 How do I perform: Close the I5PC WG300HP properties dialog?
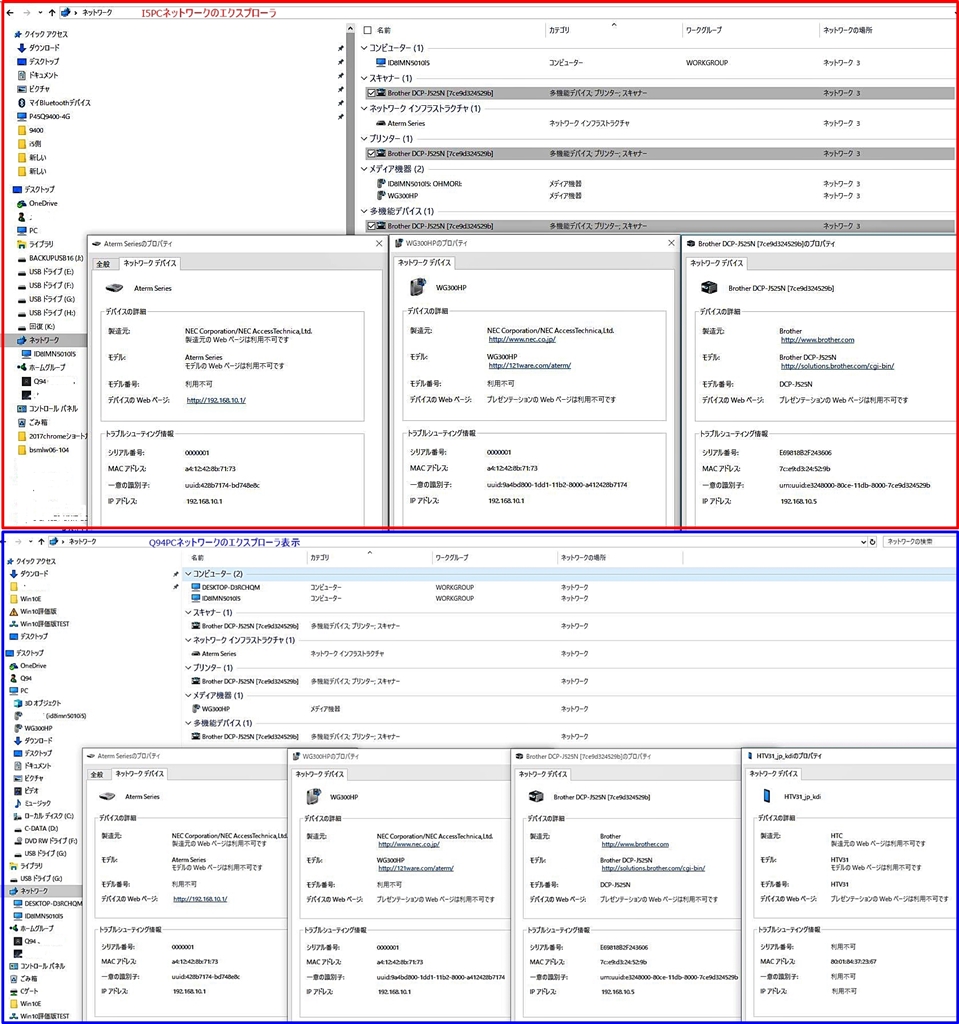(x=672, y=243)
